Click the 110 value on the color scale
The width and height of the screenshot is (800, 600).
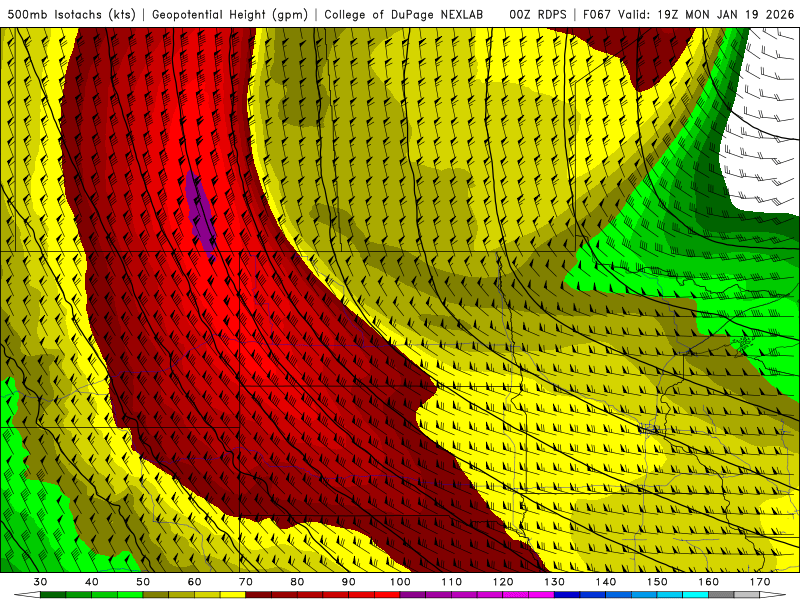(452, 582)
